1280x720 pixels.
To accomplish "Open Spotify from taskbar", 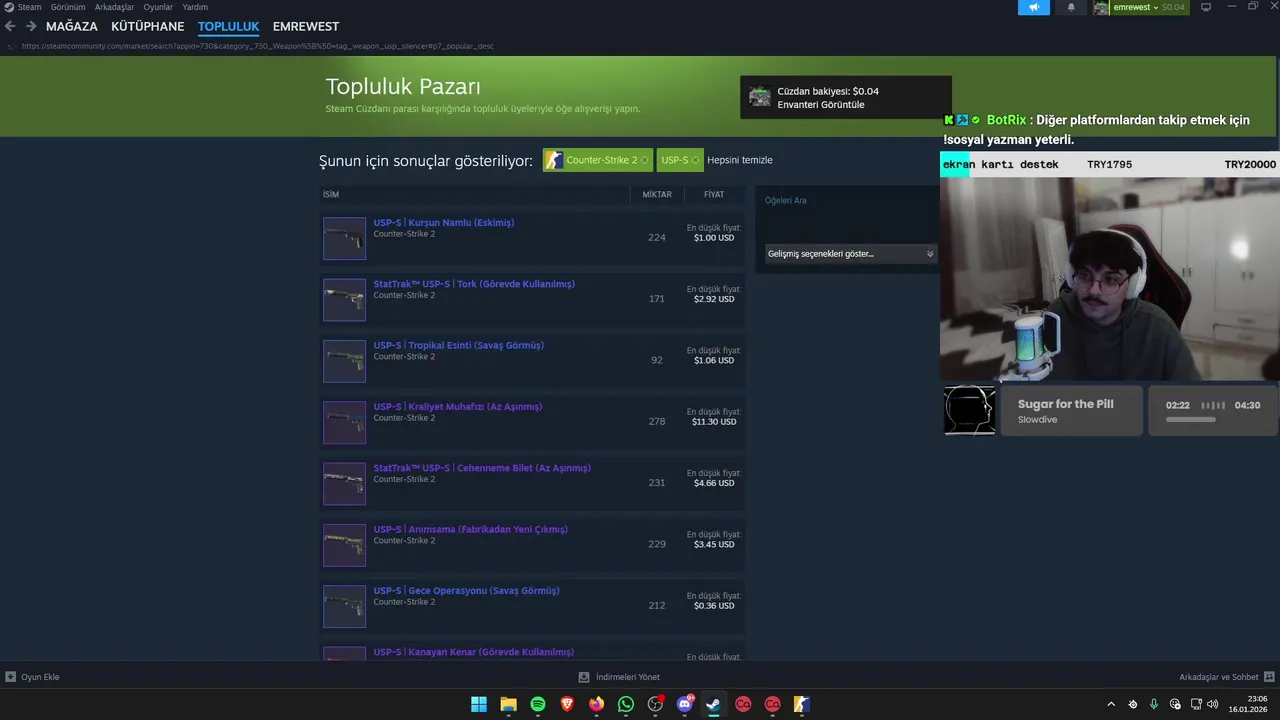I will 538,704.
